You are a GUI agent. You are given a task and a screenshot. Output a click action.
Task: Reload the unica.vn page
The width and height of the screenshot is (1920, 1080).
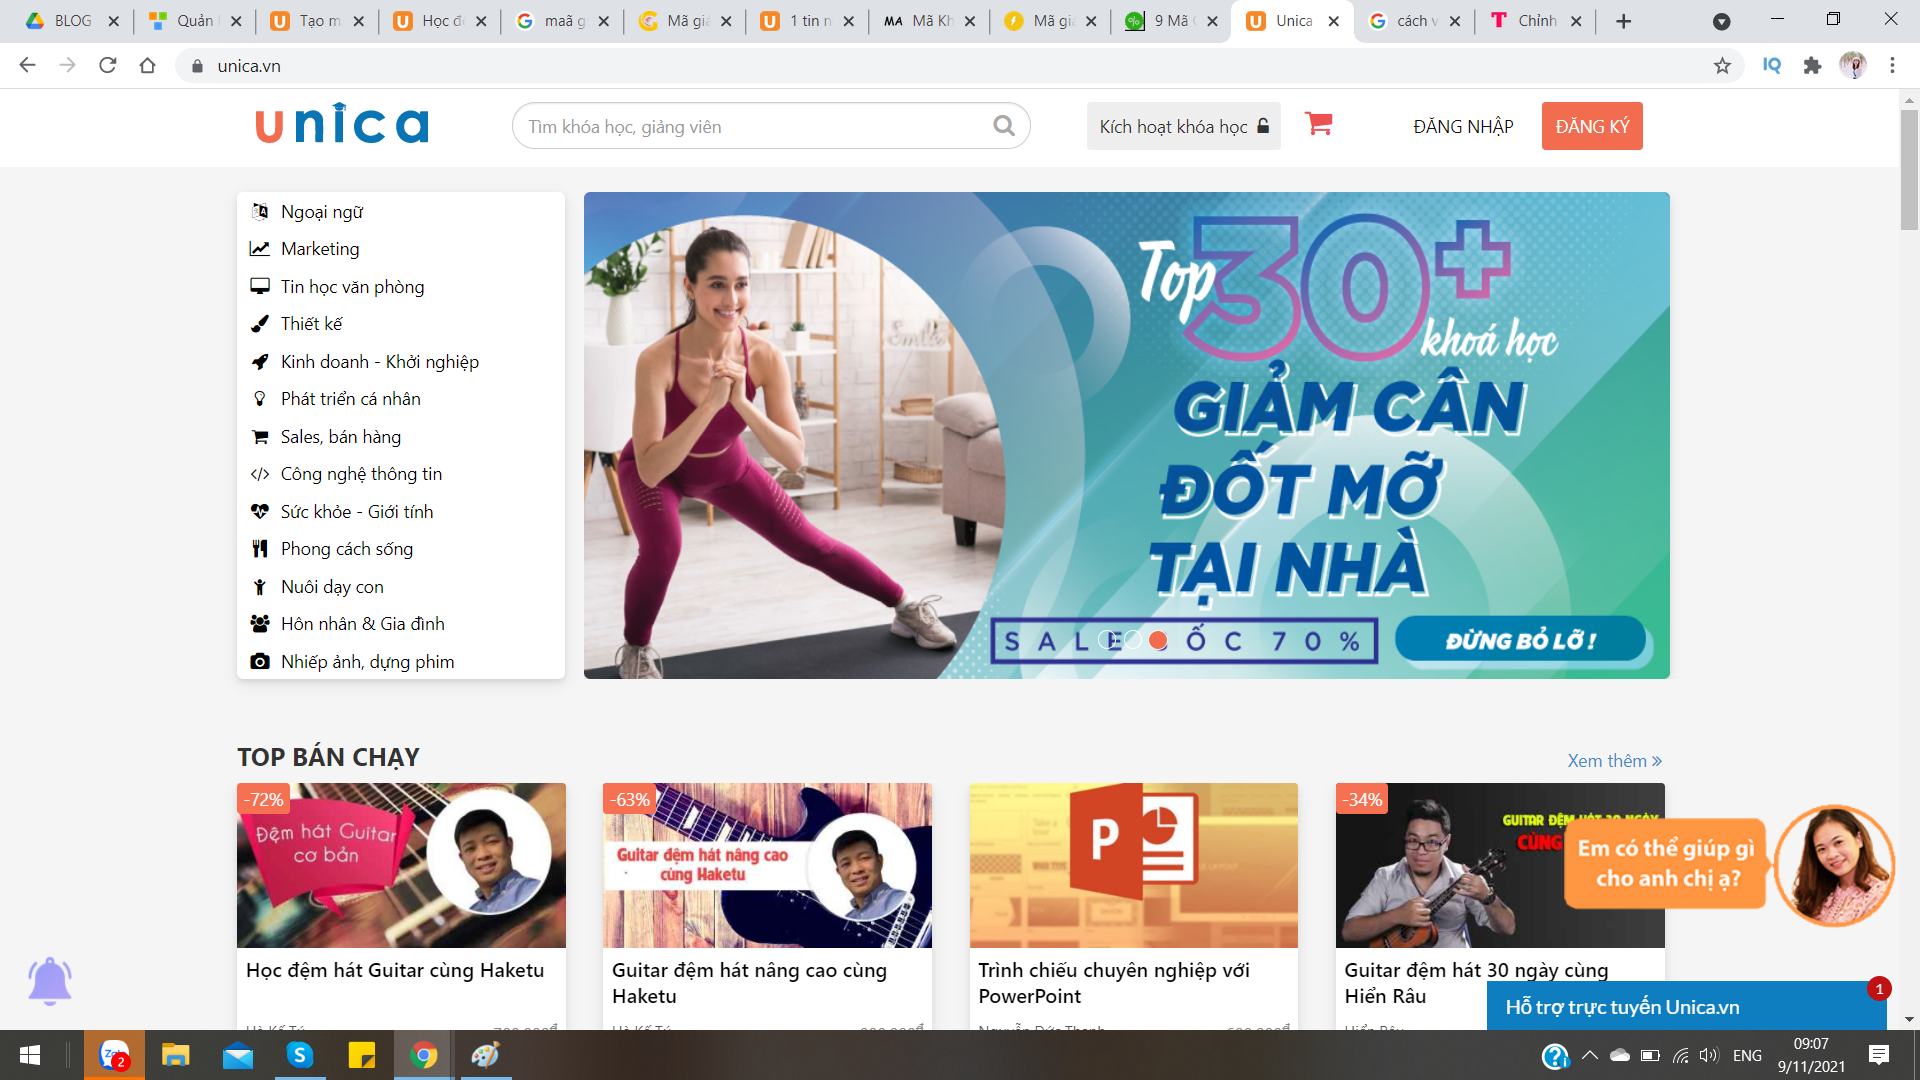point(108,66)
